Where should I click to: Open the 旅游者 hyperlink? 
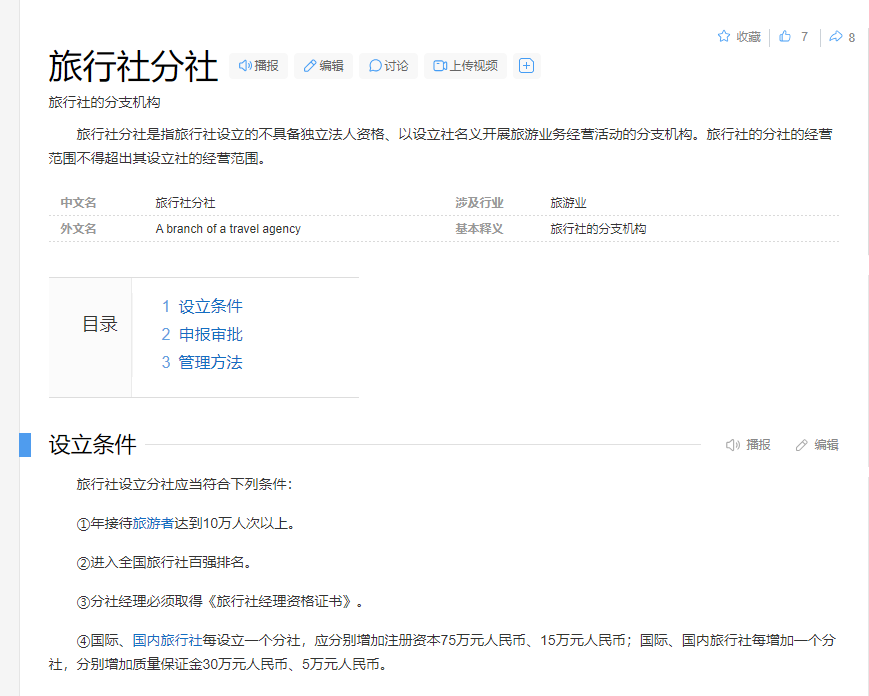[153, 523]
